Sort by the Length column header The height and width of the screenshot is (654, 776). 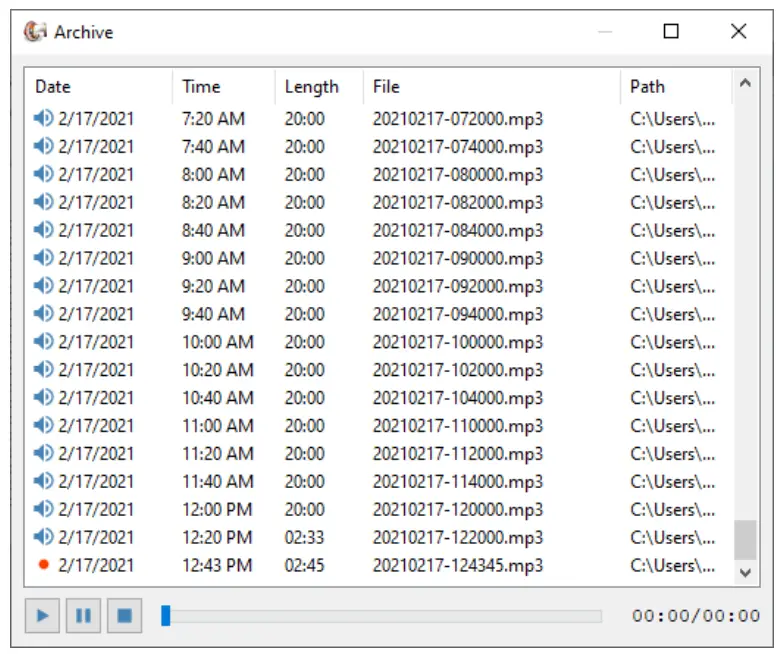[x=319, y=87]
